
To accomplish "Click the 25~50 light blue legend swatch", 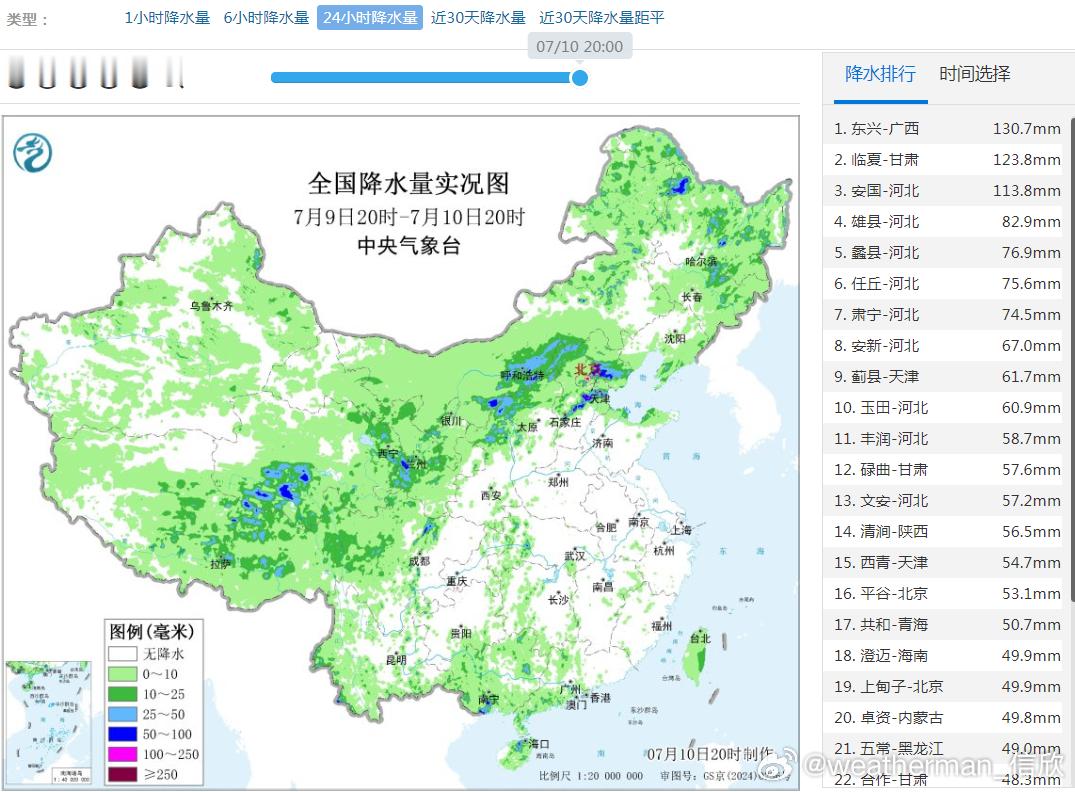I will pyautogui.click(x=122, y=714).
